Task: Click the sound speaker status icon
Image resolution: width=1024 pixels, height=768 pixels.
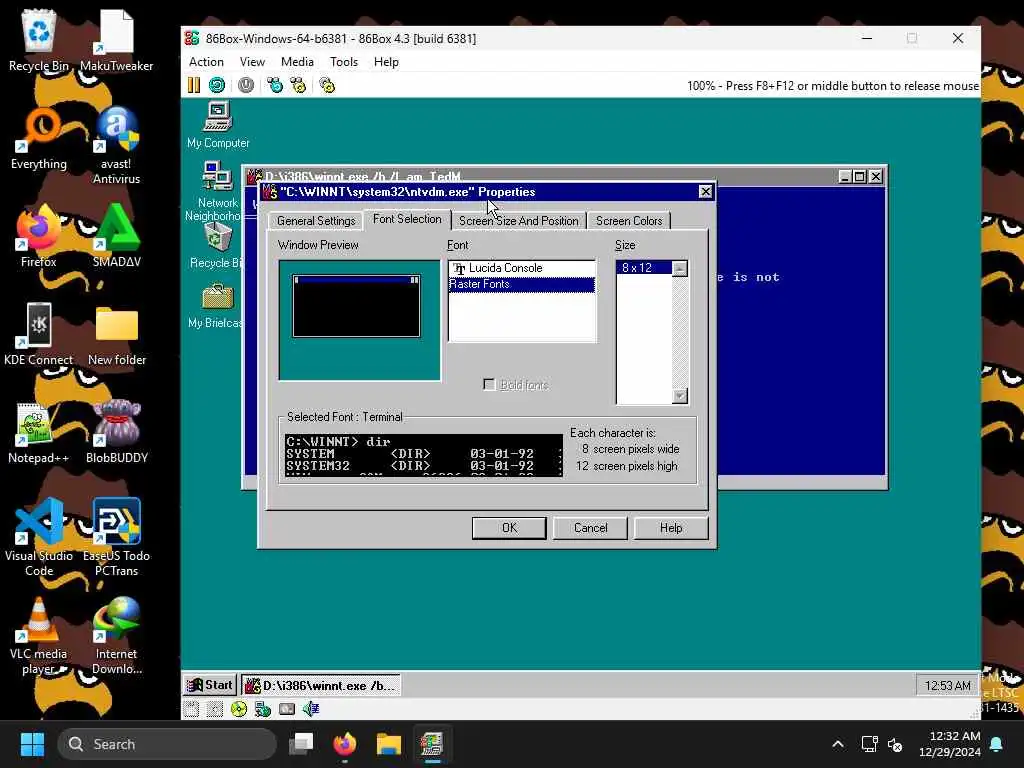Action: 311,709
